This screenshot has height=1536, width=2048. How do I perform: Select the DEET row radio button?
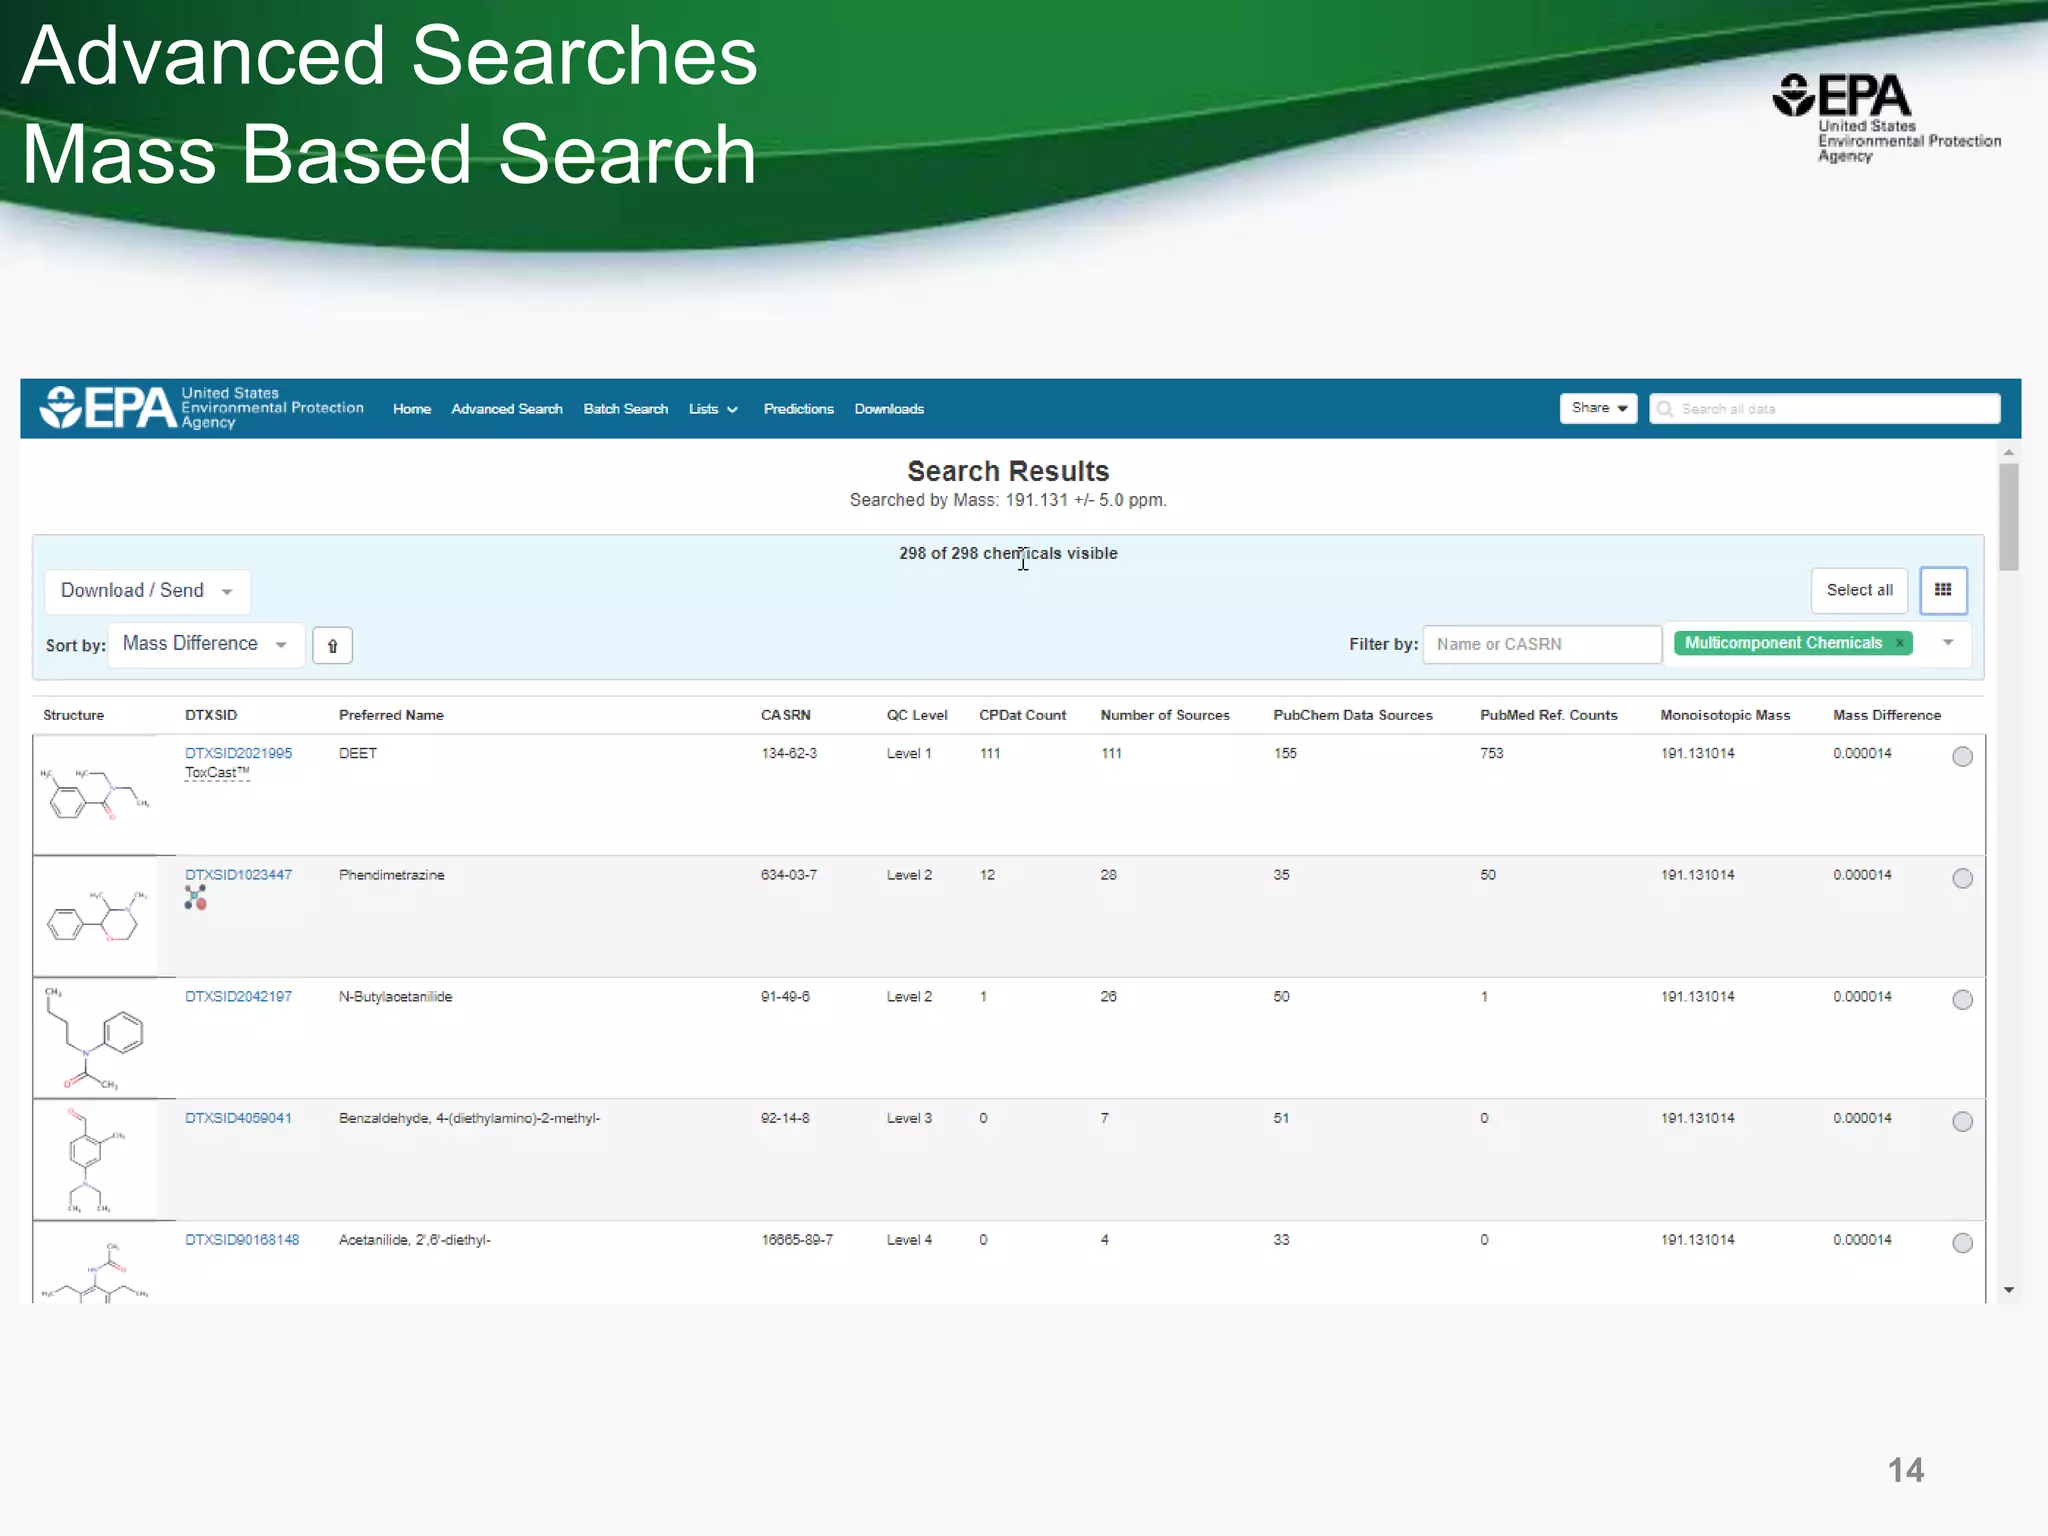tap(1962, 757)
